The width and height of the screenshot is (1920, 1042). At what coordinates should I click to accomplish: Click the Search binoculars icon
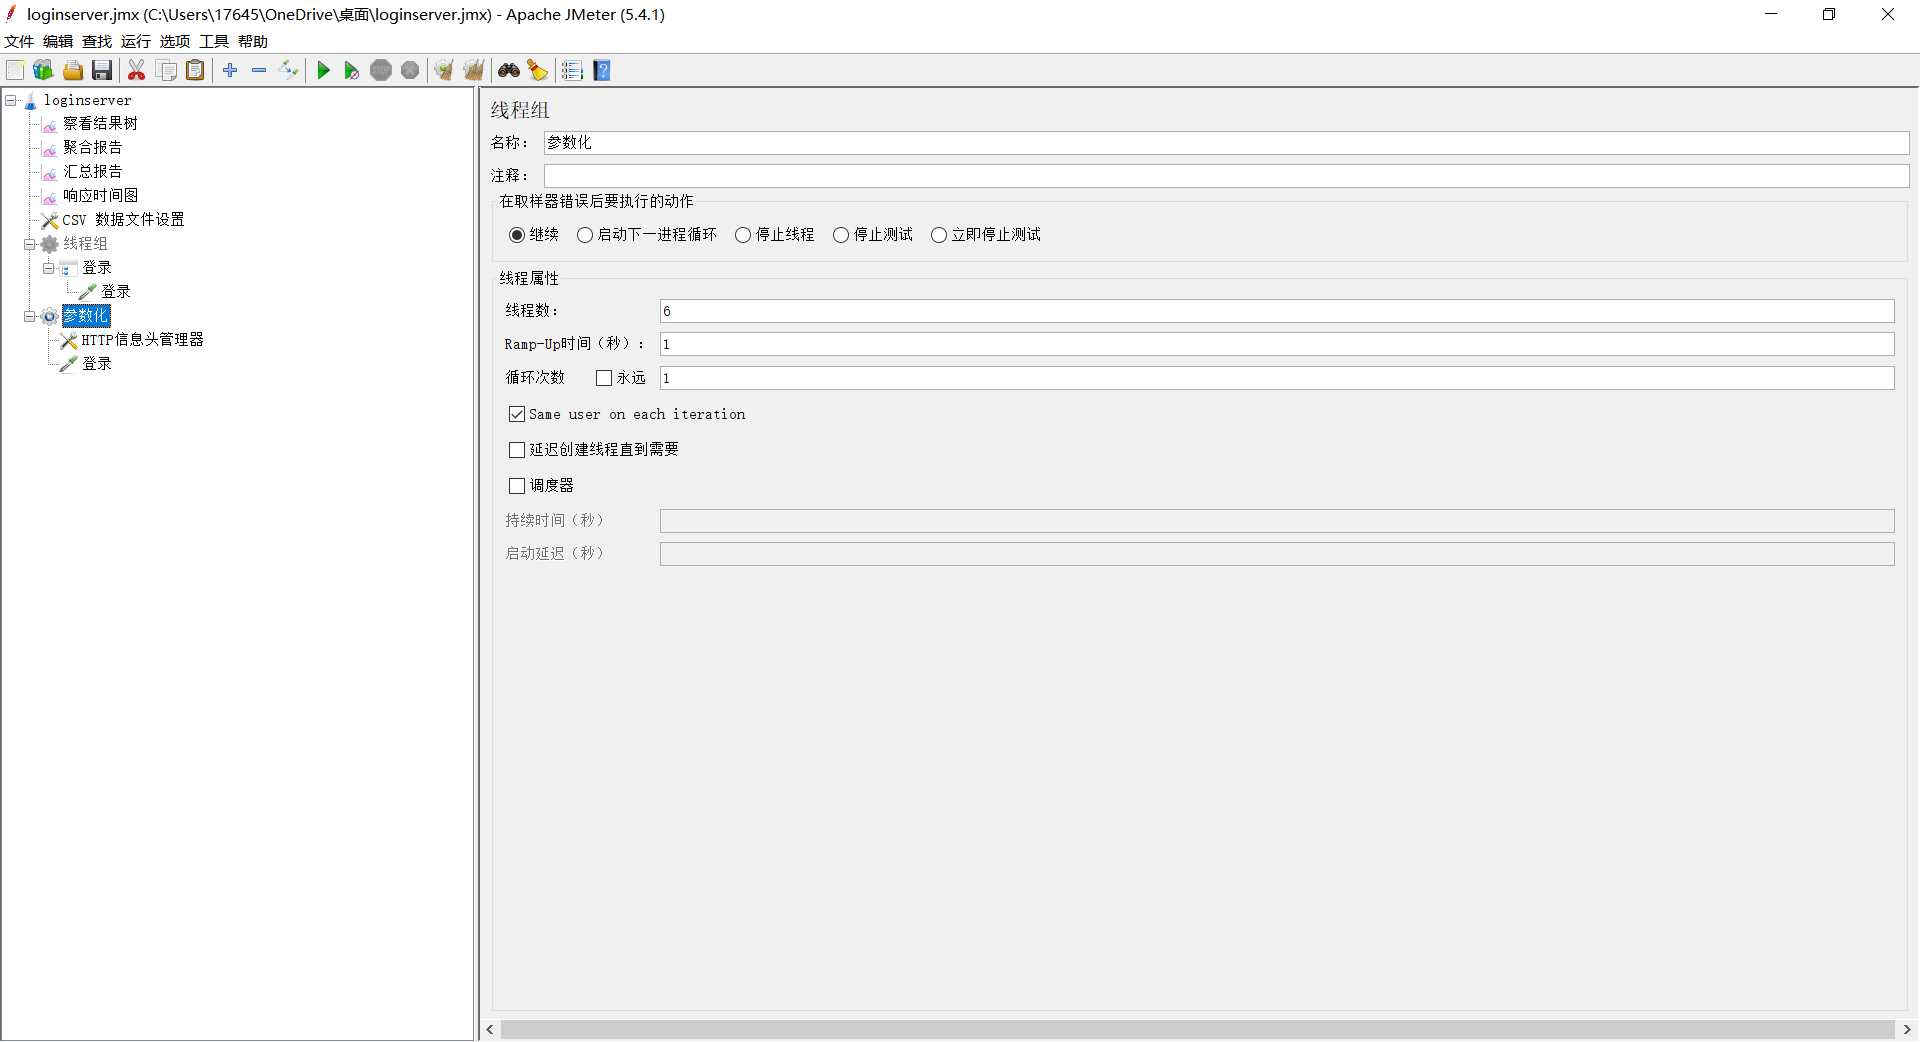[509, 70]
